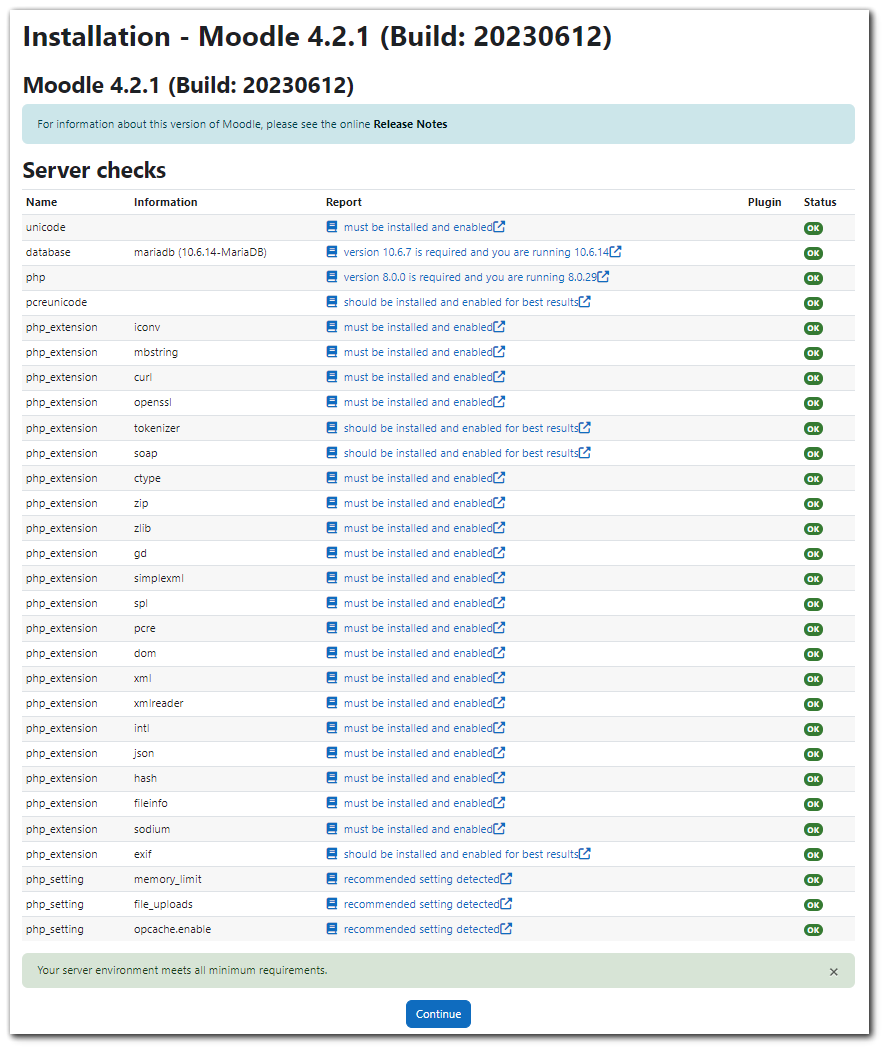This screenshot has width=887, height=1052.
Task: Click the external link icon in the gd row
Action: click(x=499, y=552)
